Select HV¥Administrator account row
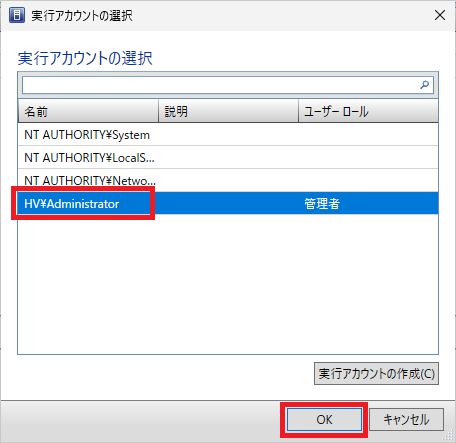Image resolution: width=456 pixels, height=443 pixels. [x=228, y=203]
